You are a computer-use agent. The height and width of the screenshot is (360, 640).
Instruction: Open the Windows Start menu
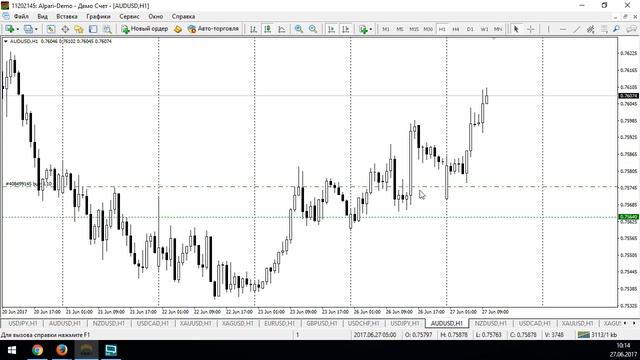[11, 350]
